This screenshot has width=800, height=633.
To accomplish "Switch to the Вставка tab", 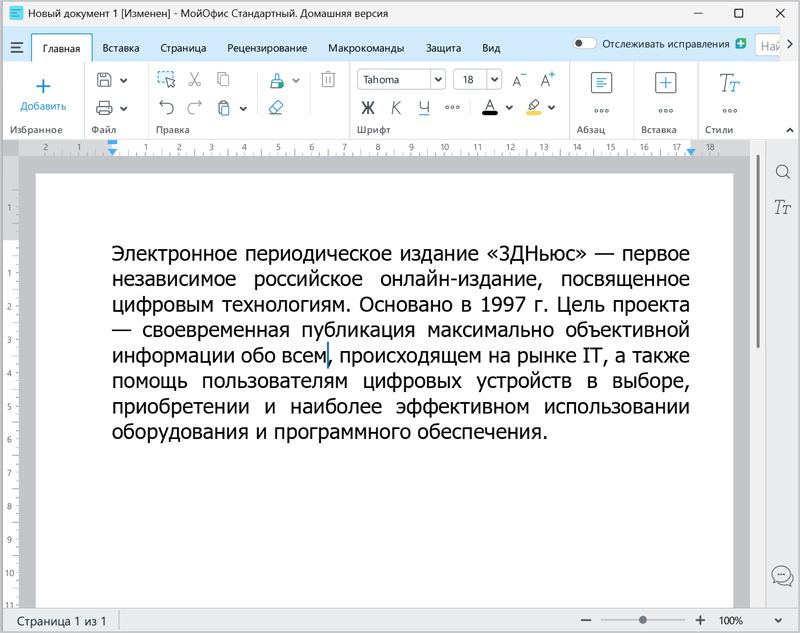I will (121, 48).
